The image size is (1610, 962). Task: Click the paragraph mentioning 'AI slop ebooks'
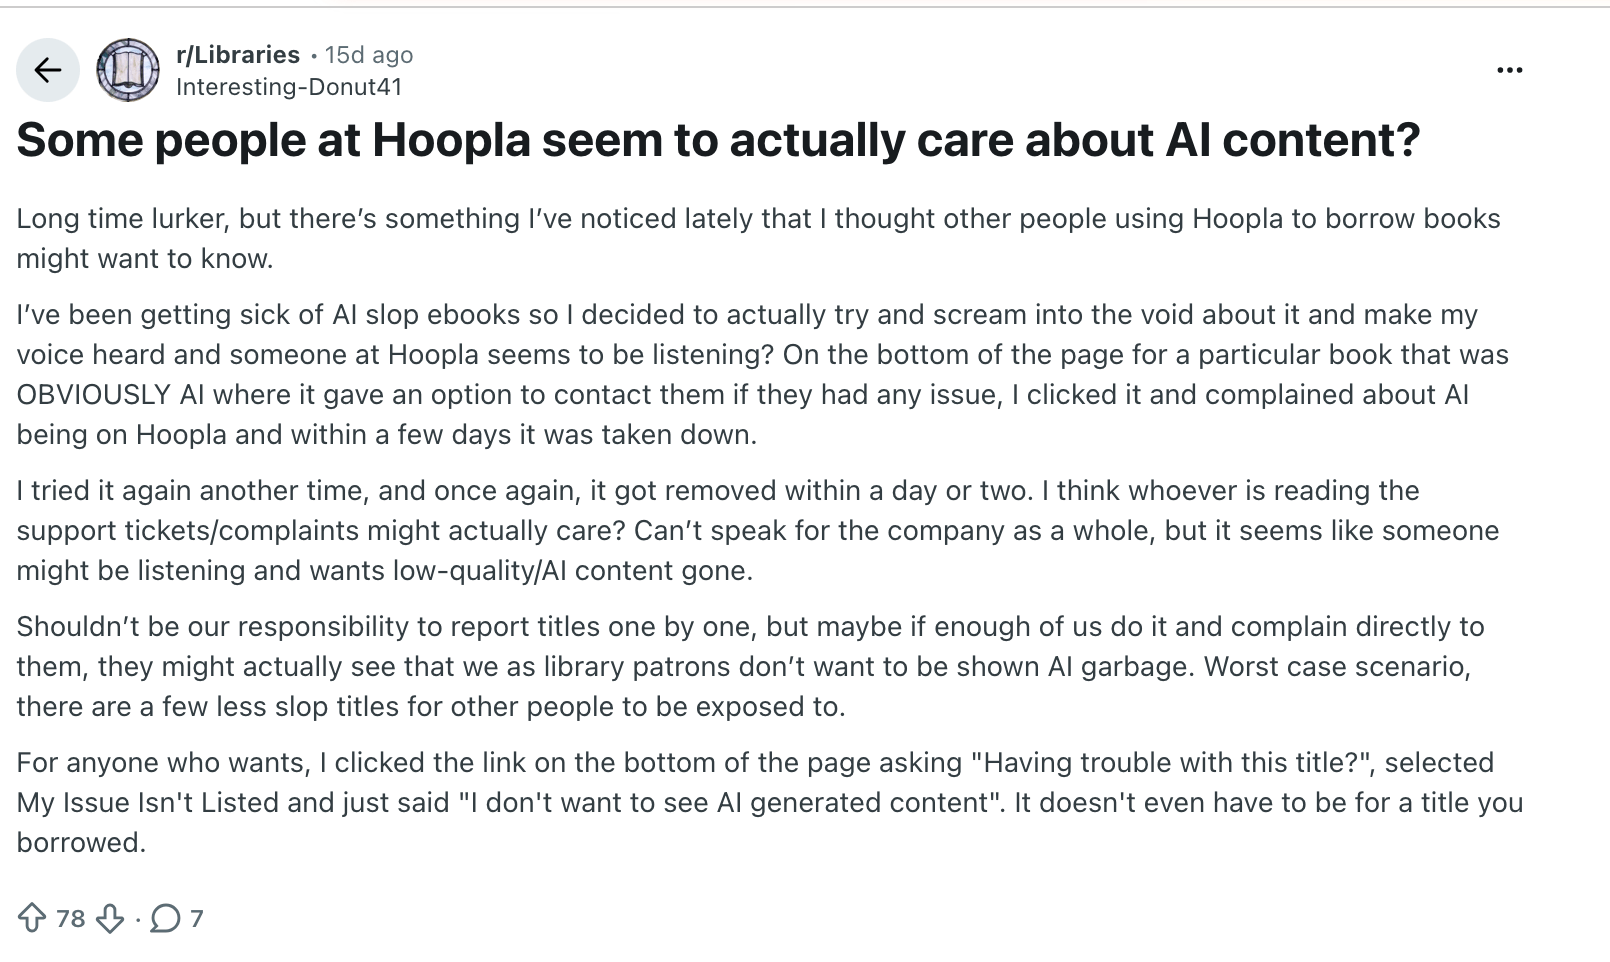point(760,374)
